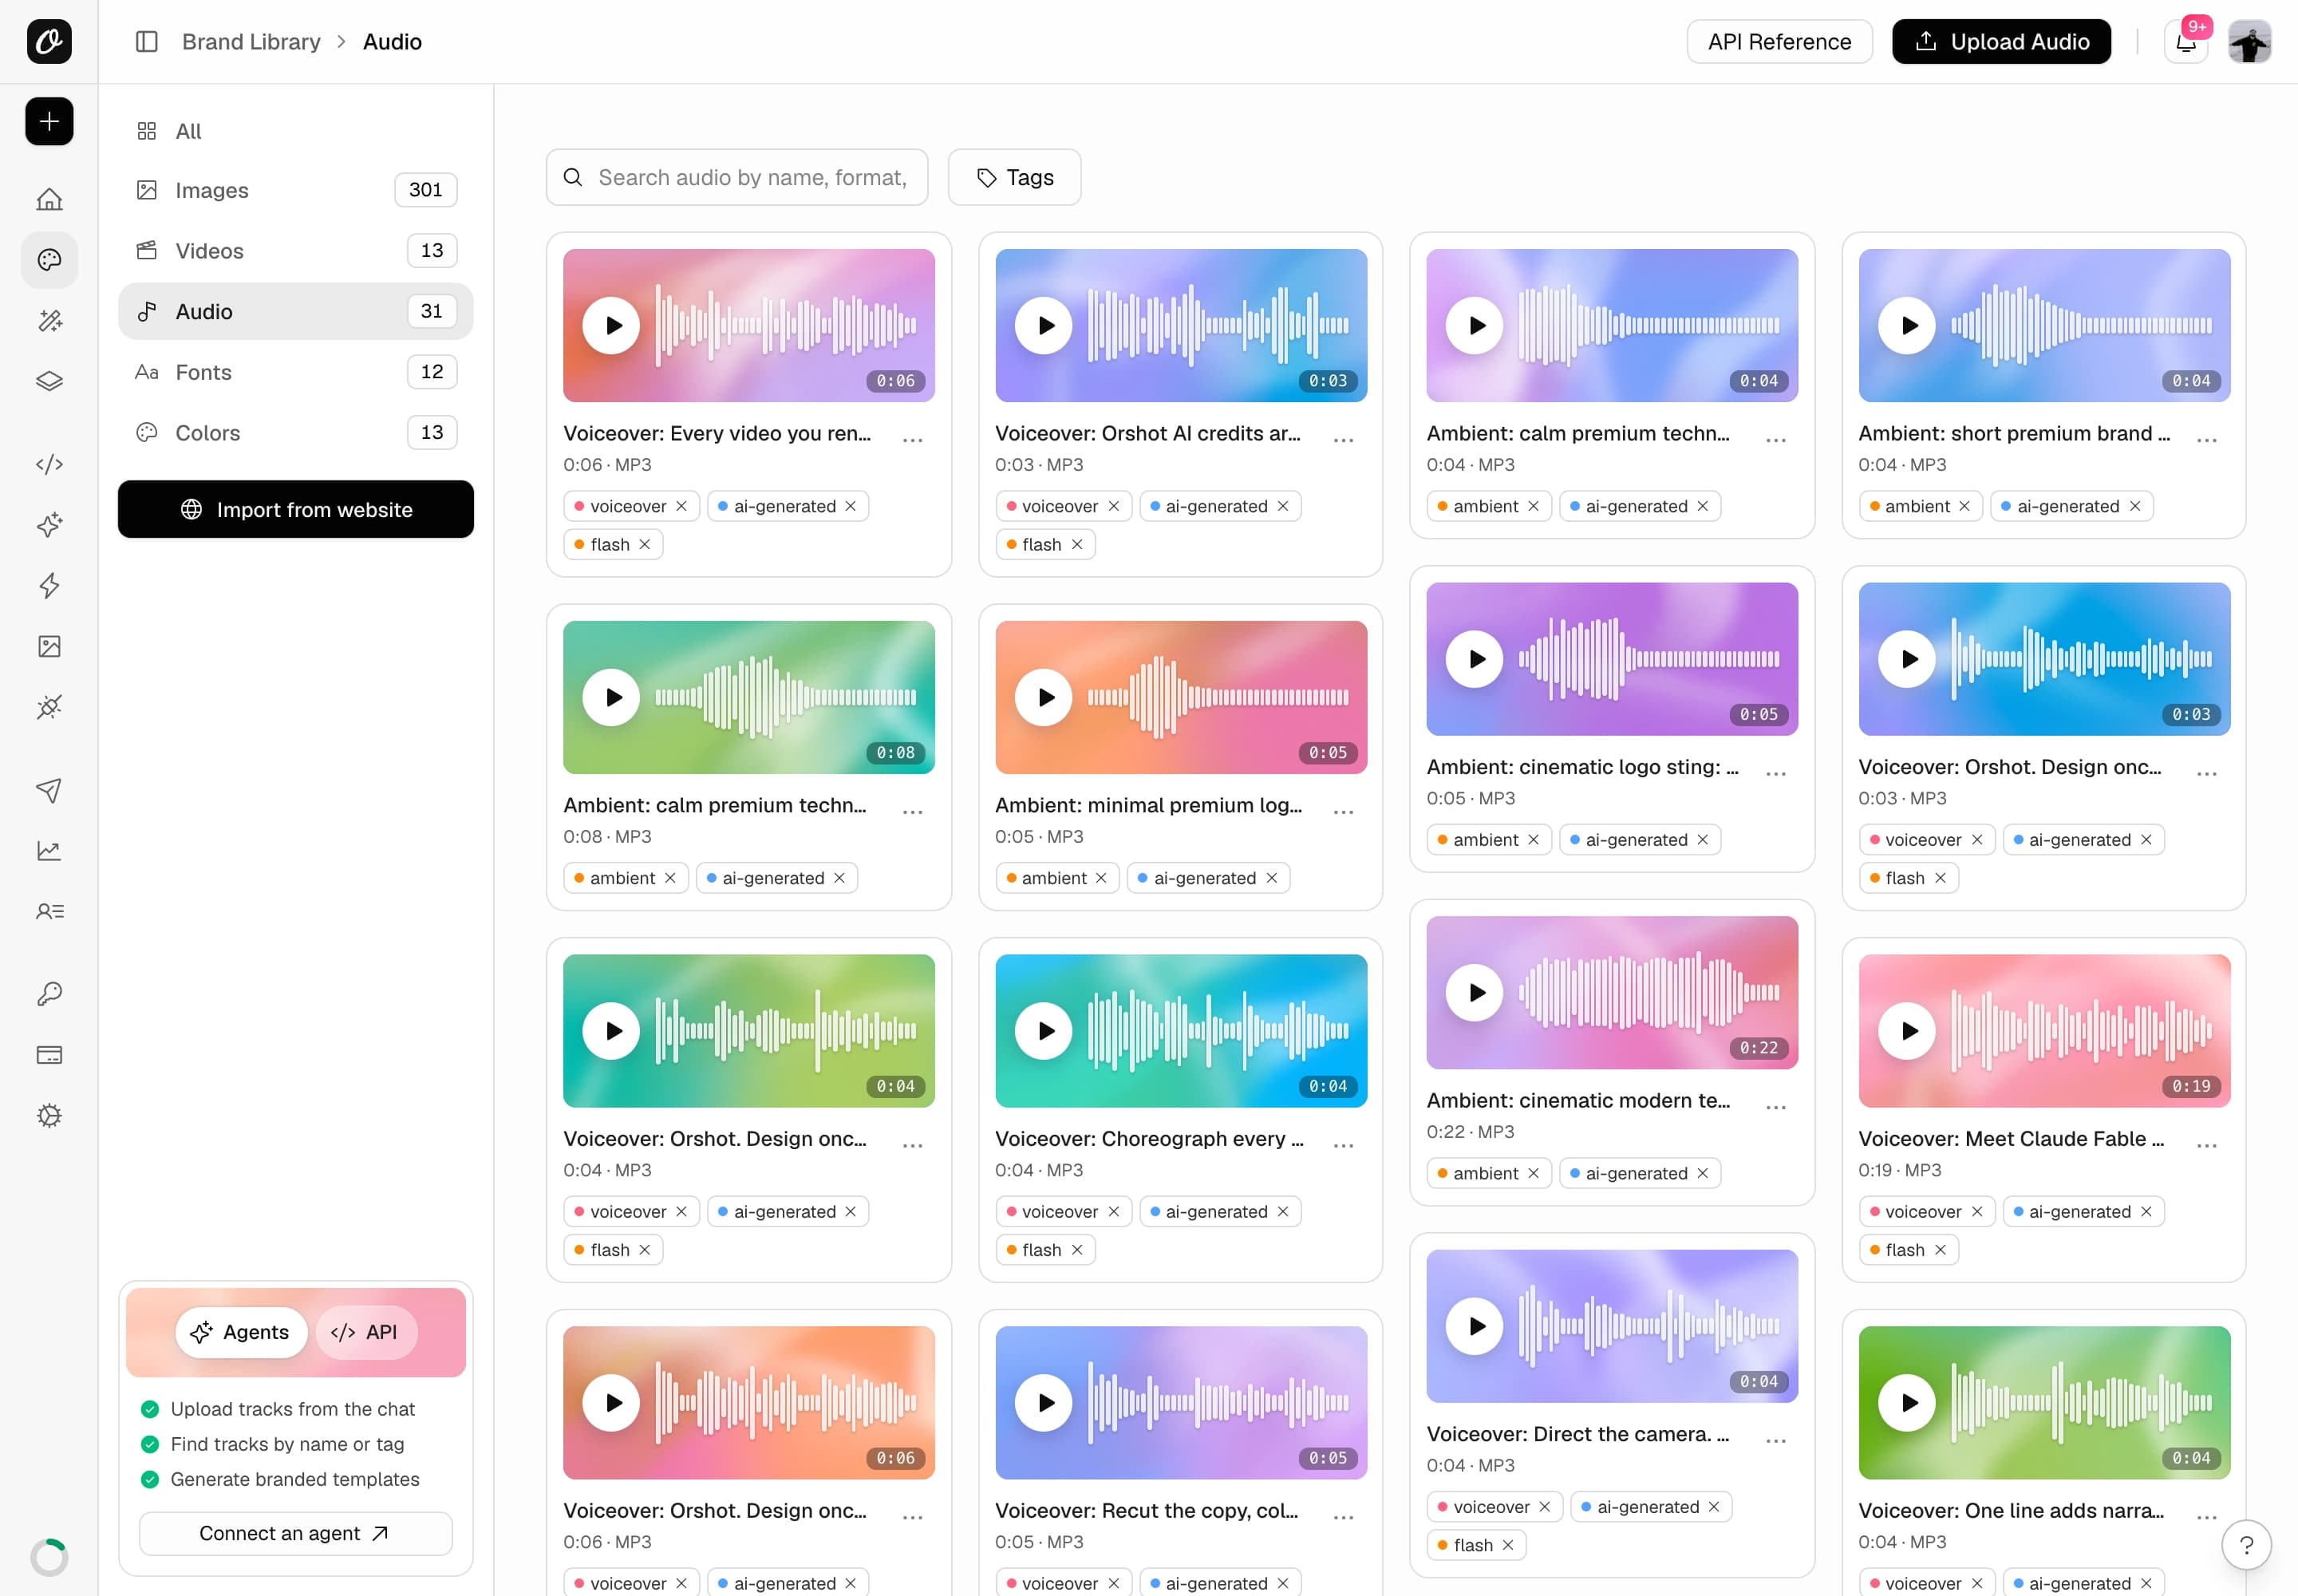This screenshot has width=2298, height=1596.
Task: Open the palette brand library sidebar icon
Action: pyautogui.click(x=49, y=260)
